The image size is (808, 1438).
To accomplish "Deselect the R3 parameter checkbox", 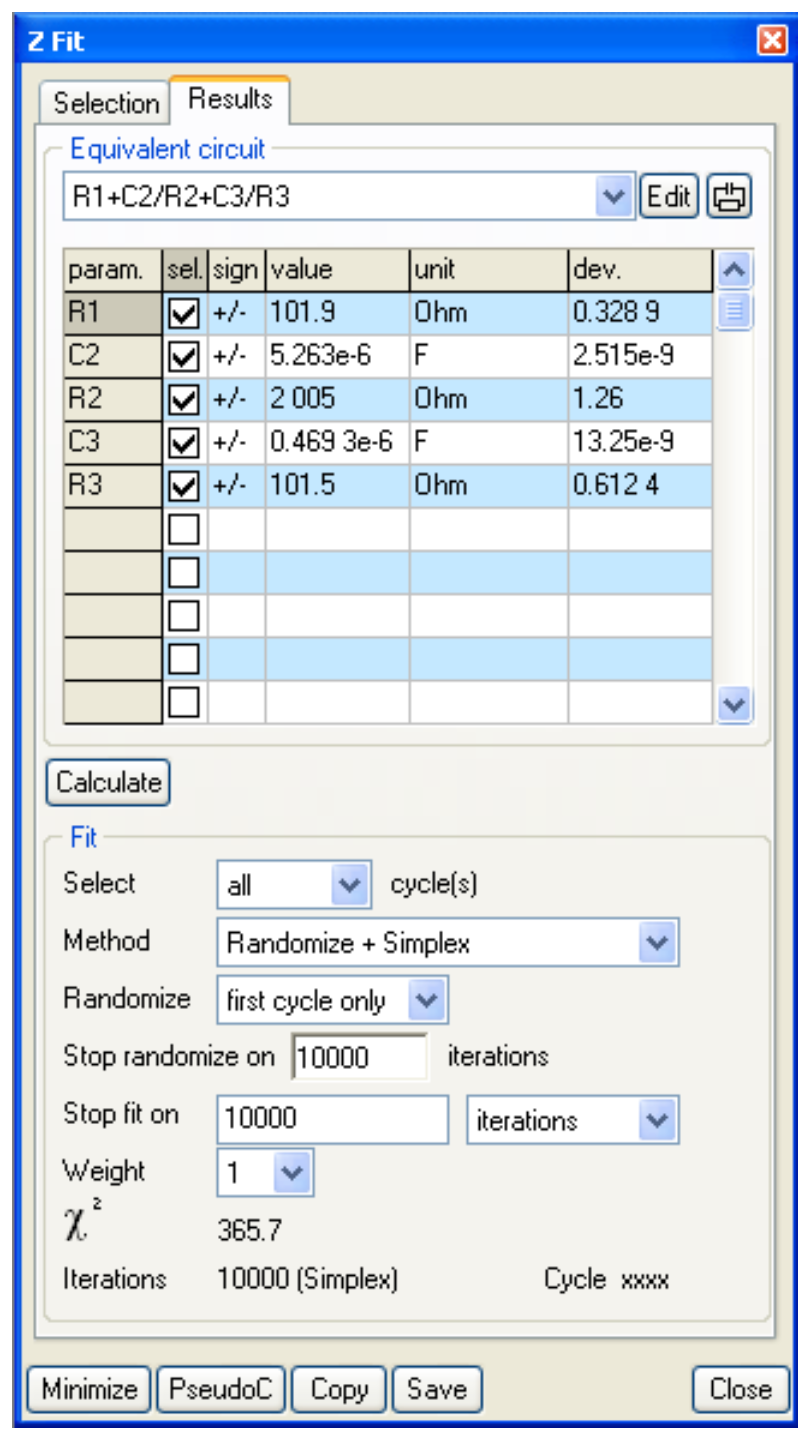I will pyautogui.click(x=184, y=487).
